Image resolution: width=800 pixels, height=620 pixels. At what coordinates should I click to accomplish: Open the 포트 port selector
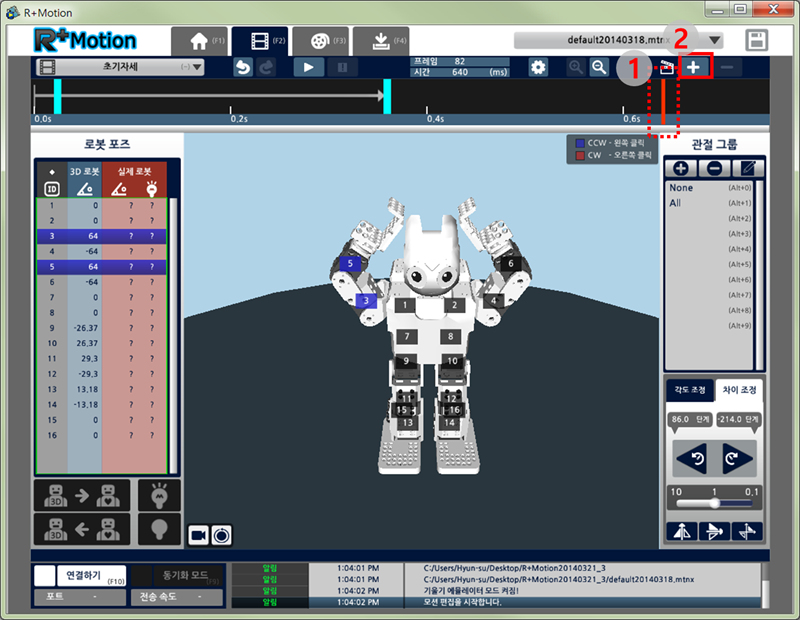point(80,597)
